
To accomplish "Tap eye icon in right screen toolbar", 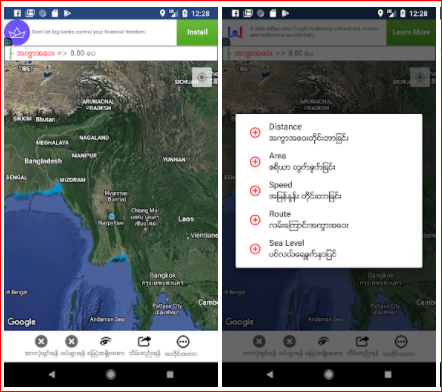I will click(x=324, y=341).
